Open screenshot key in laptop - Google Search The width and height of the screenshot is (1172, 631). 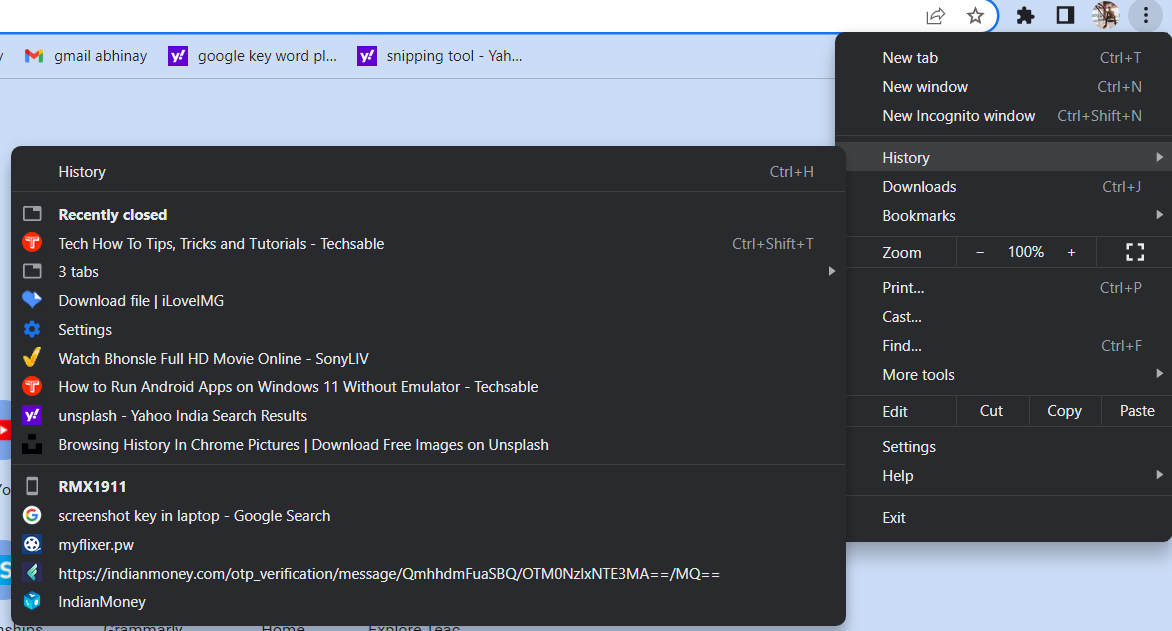(428, 516)
